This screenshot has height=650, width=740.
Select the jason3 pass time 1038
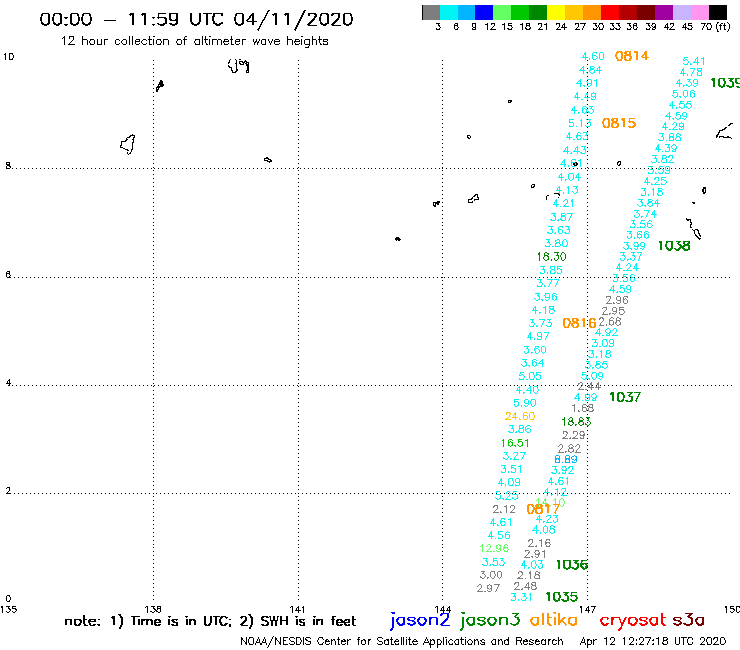point(674,246)
